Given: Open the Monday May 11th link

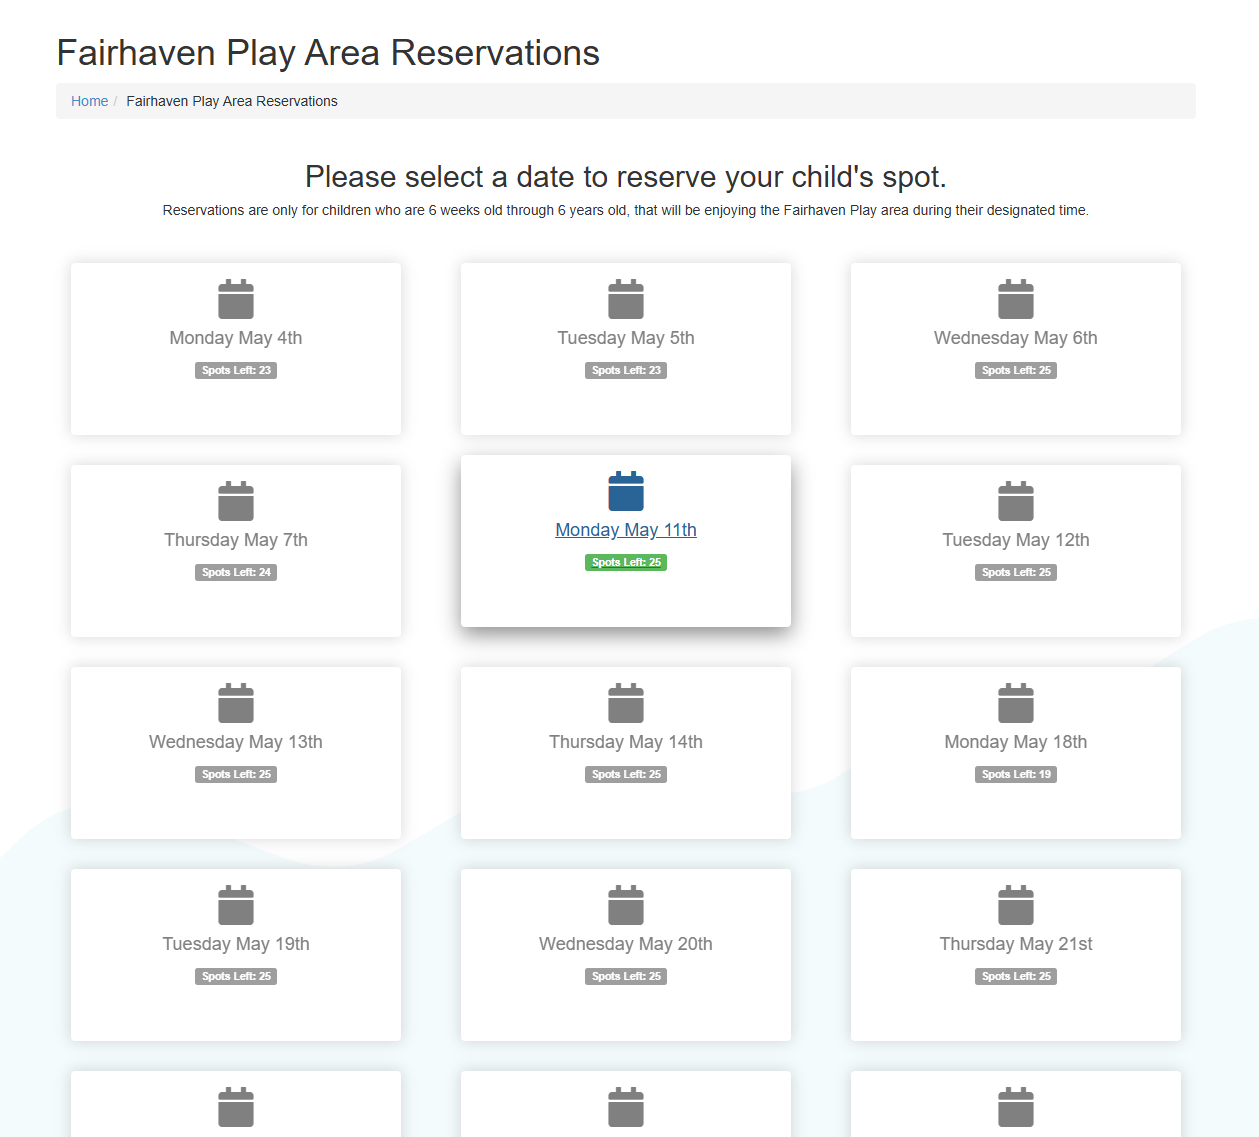Looking at the screenshot, I should [x=626, y=530].
